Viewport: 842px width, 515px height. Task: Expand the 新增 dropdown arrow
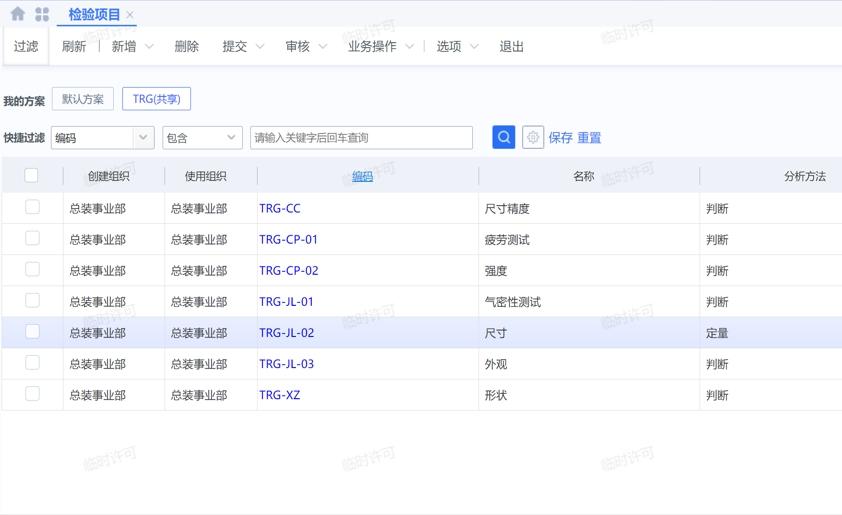(149, 46)
